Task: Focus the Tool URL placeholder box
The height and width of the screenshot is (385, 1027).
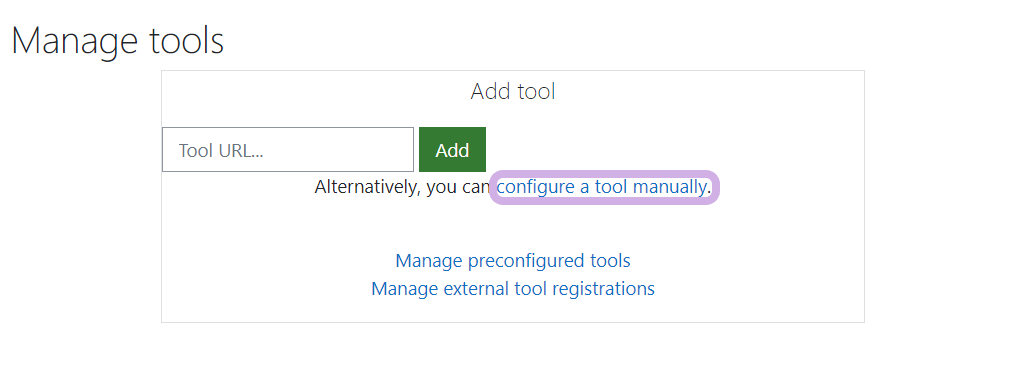Action: (x=288, y=150)
